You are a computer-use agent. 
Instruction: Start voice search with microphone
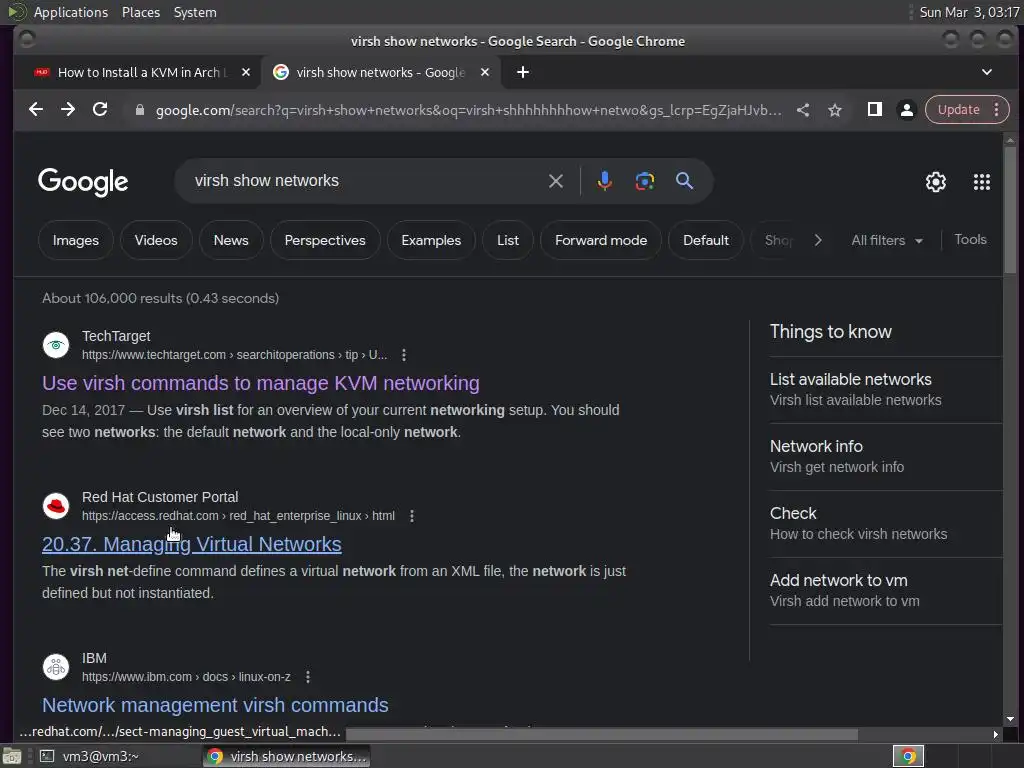[x=605, y=181]
